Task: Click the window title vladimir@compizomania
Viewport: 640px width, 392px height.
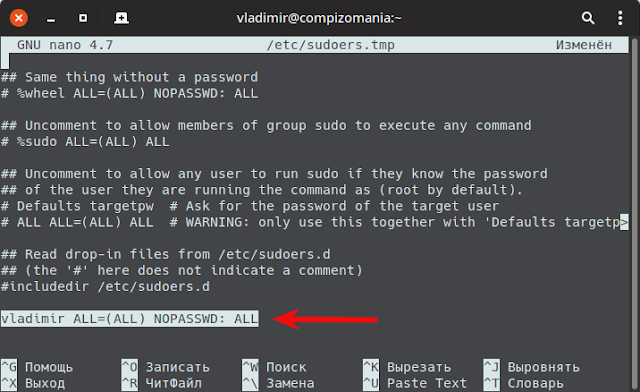Action: [319, 18]
